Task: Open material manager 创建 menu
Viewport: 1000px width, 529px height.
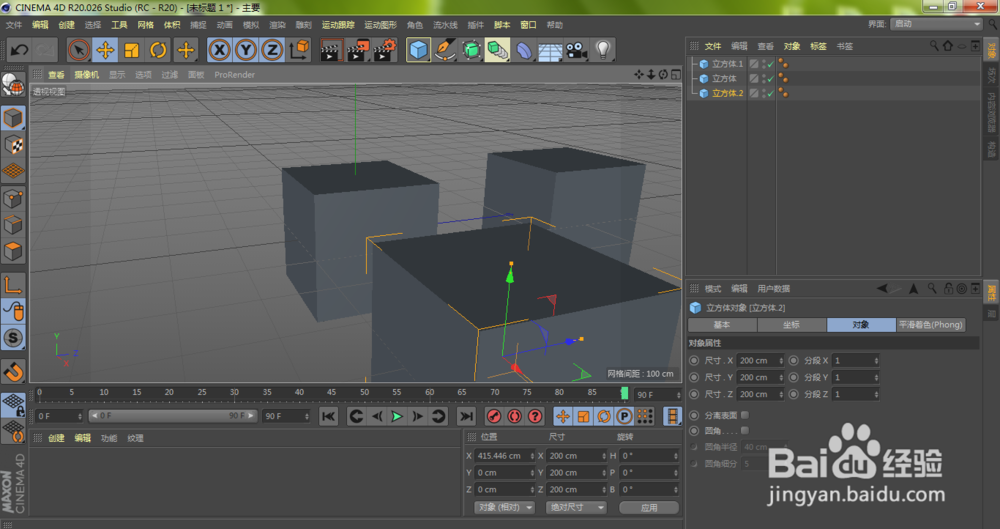Action: [x=56, y=438]
